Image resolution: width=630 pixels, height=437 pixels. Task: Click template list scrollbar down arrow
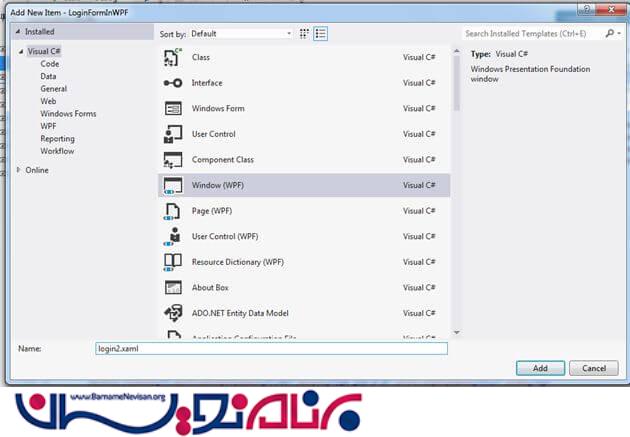(456, 332)
